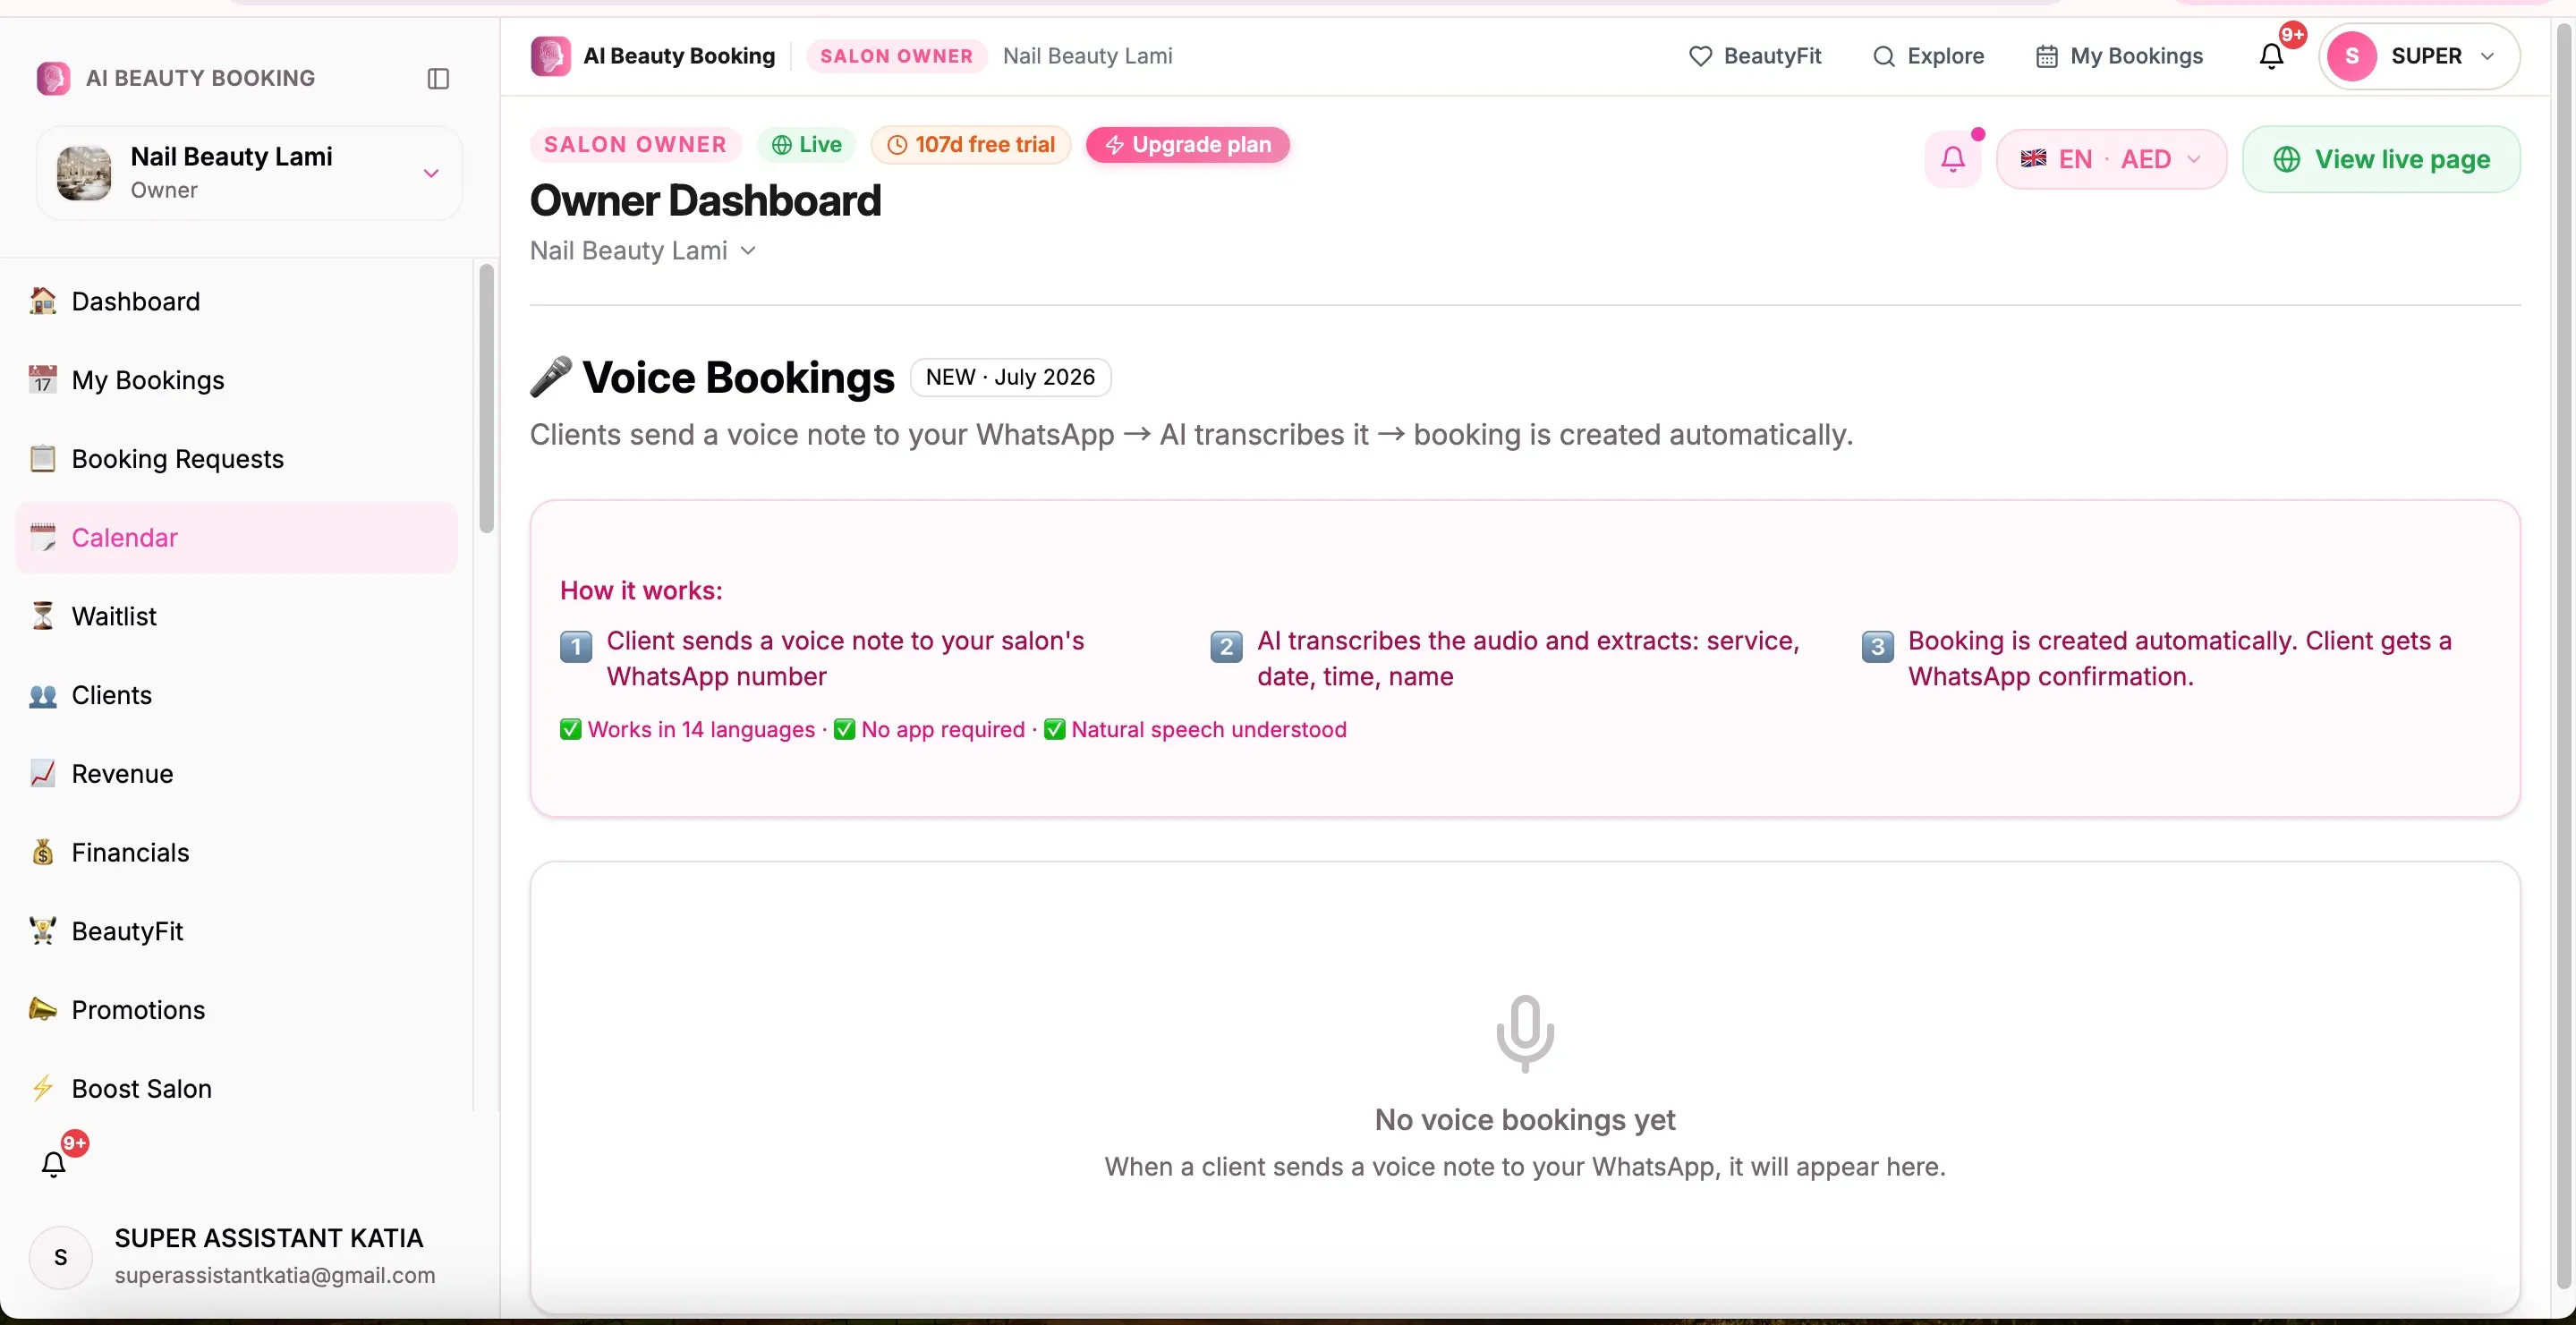Screen dimensions: 2576x1325
Task: Open BeautyFit link in top bar
Action: click(1754, 56)
